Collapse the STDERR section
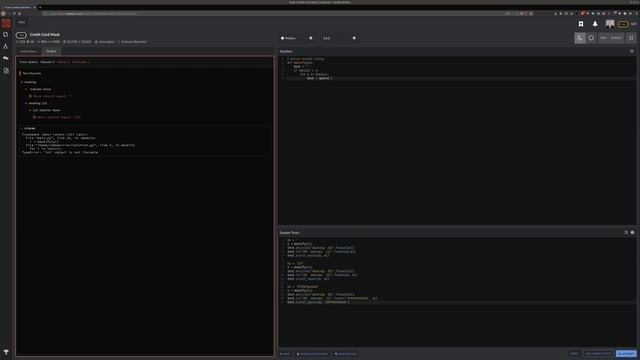The width and height of the screenshot is (640, 360). 28,129
